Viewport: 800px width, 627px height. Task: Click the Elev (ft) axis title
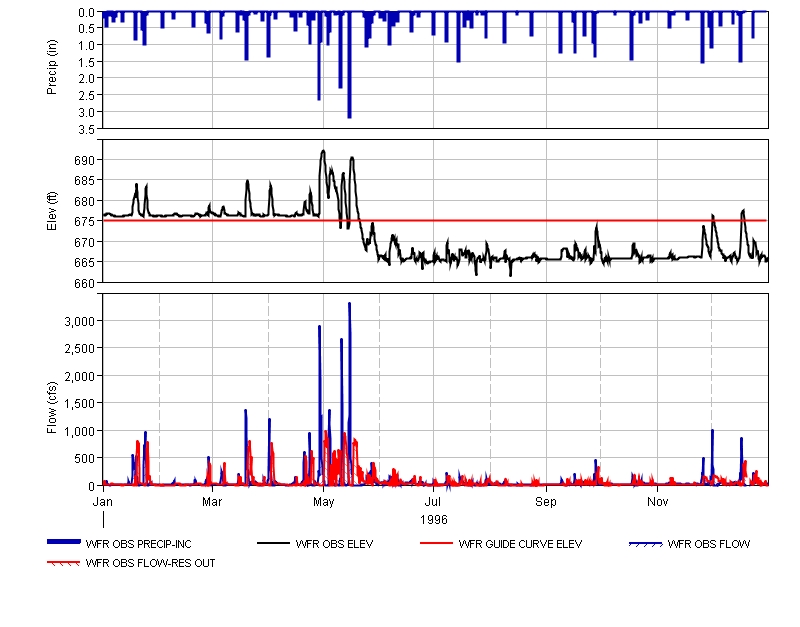click(x=52, y=211)
